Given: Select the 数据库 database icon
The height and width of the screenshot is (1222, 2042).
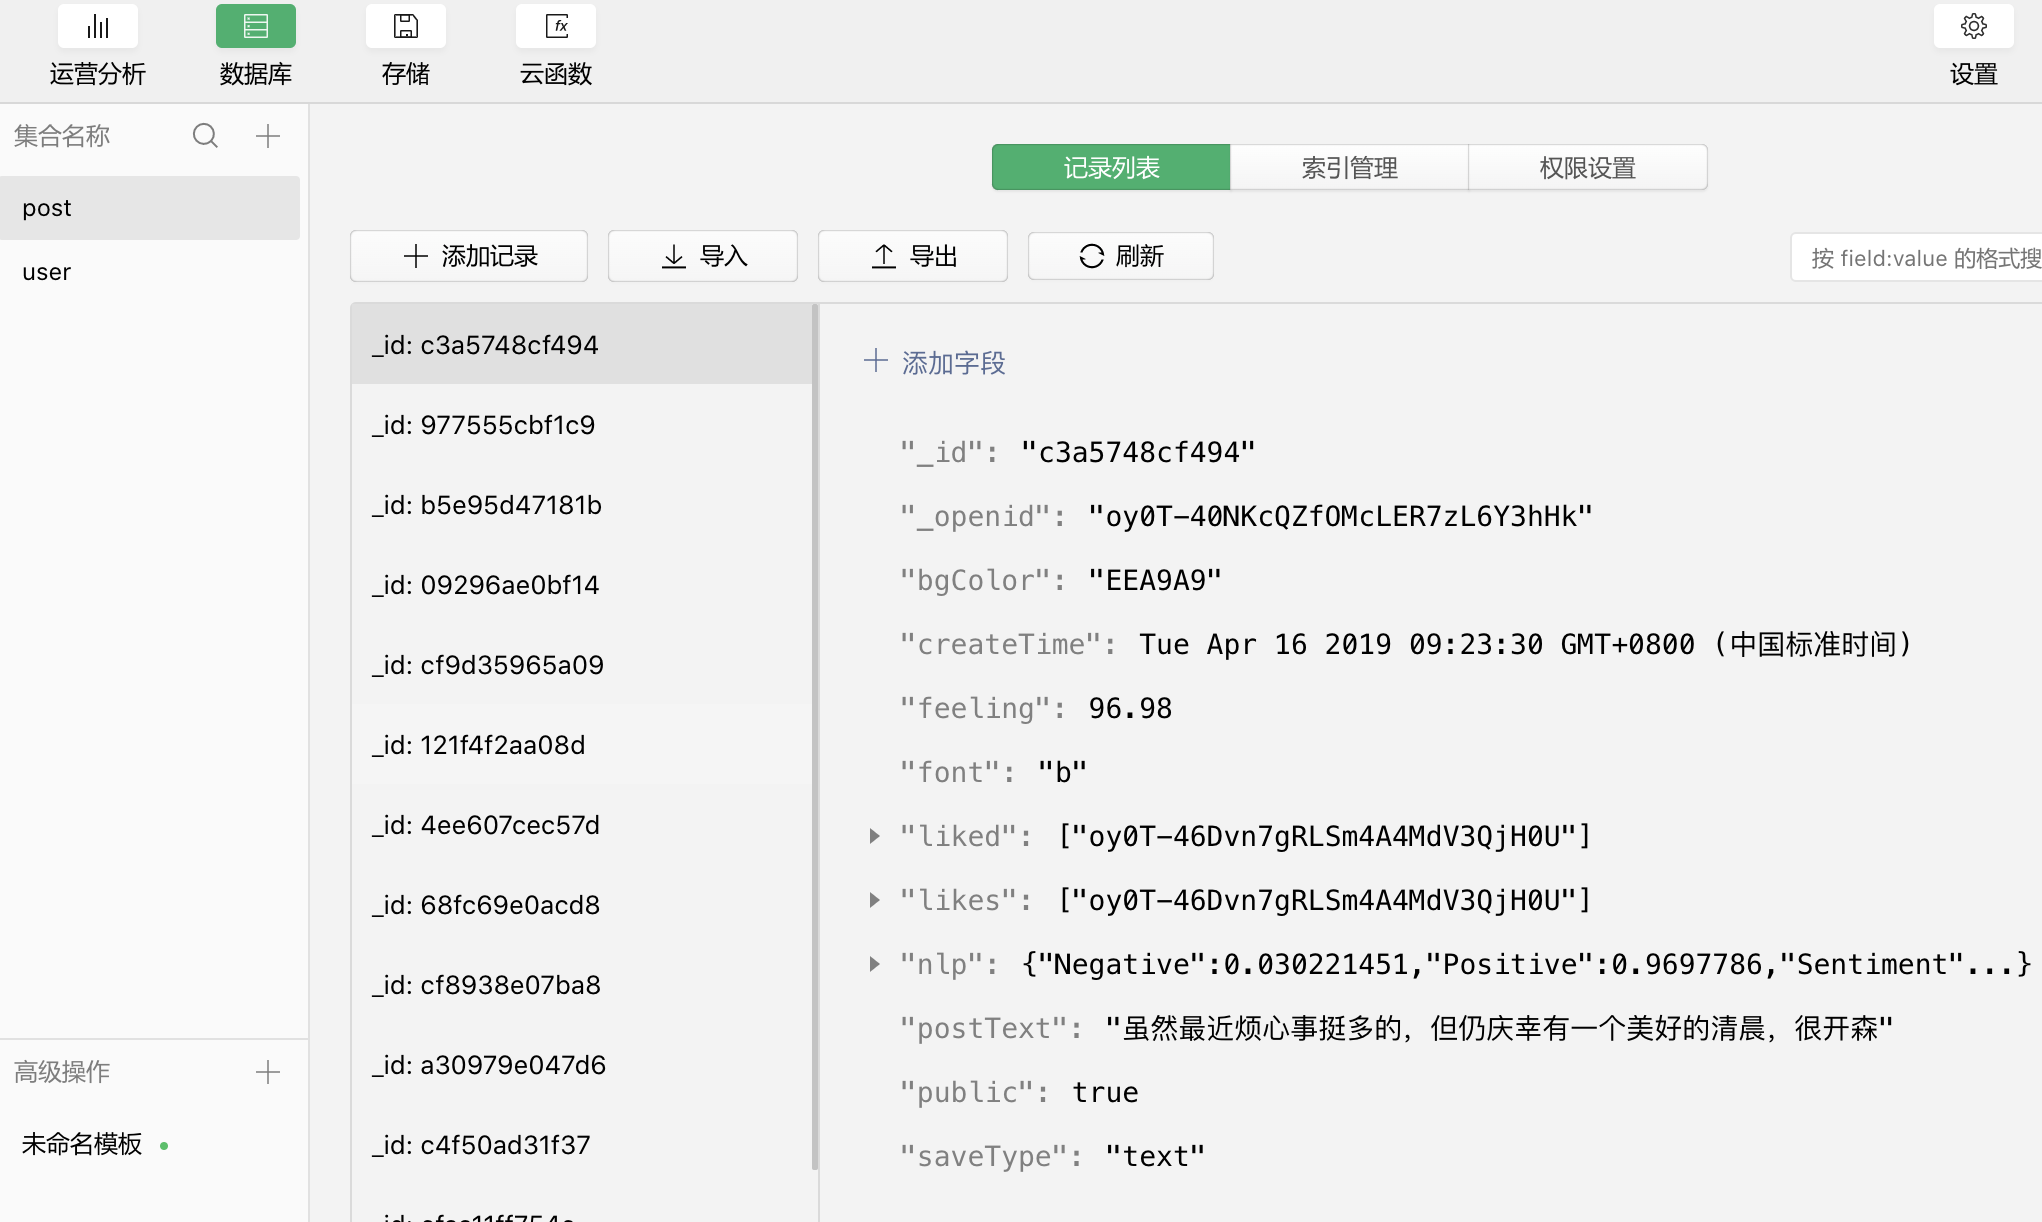Looking at the screenshot, I should [255, 27].
